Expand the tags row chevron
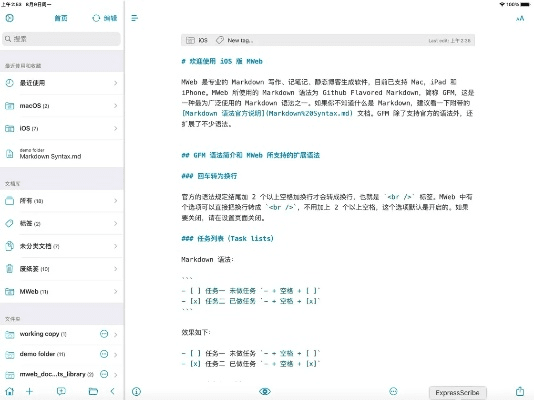The width and height of the screenshot is (534, 400). pos(116,224)
